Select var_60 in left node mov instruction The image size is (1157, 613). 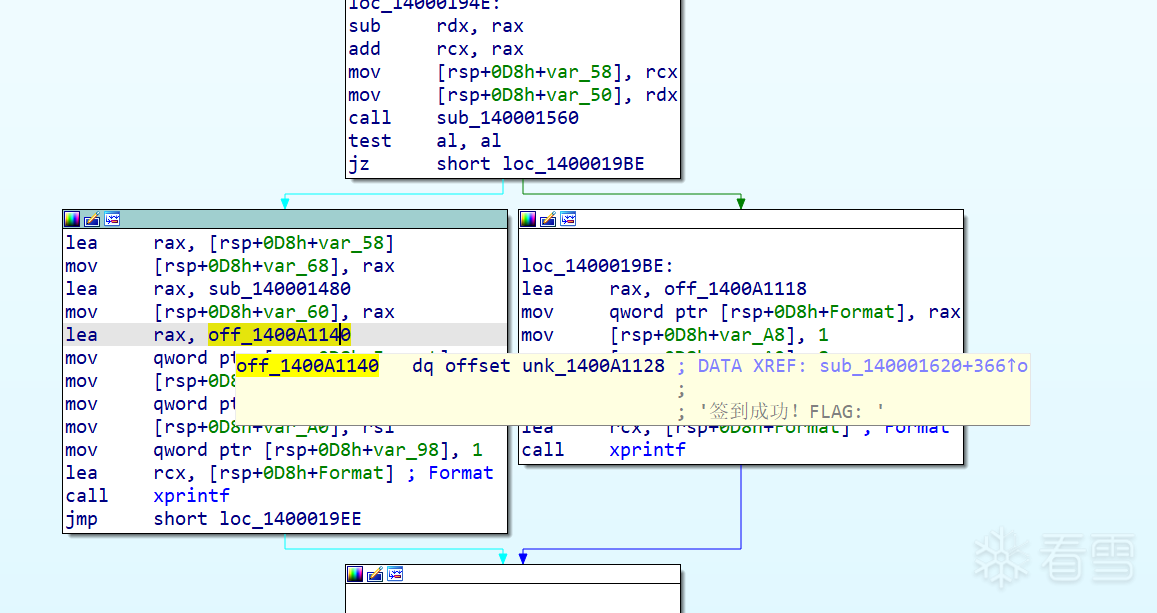pyautogui.click(x=296, y=312)
